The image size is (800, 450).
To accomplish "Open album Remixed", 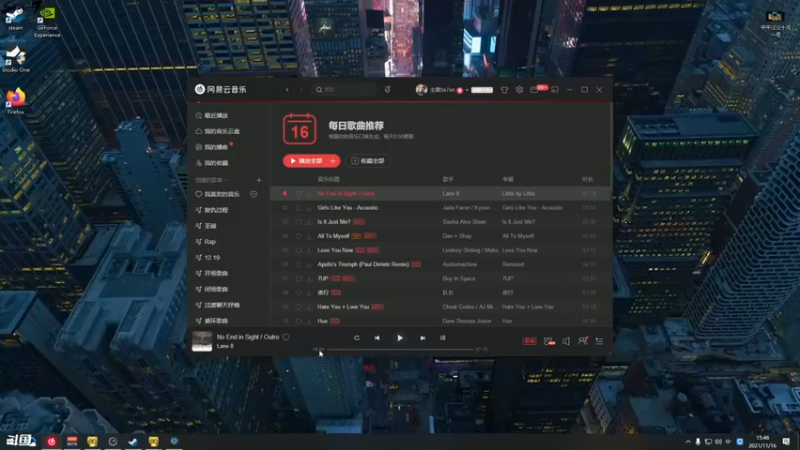I will coord(513,264).
